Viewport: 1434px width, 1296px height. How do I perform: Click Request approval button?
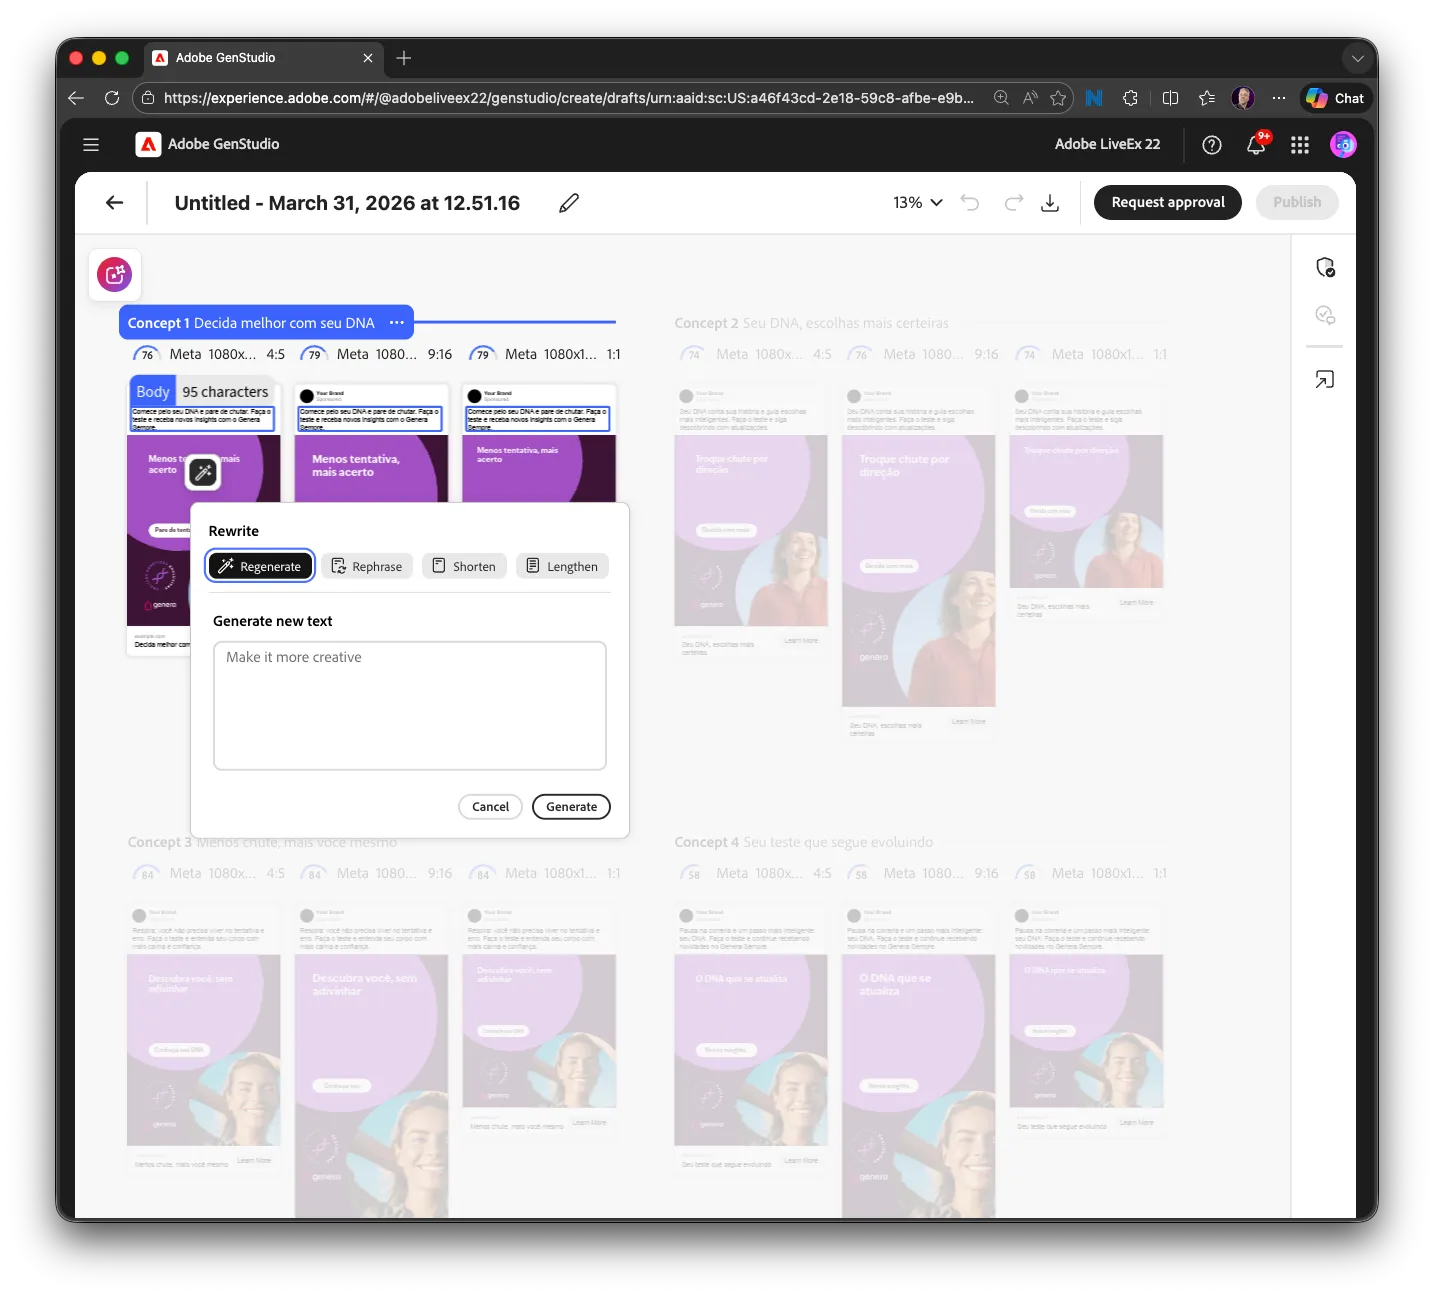pyautogui.click(x=1168, y=202)
